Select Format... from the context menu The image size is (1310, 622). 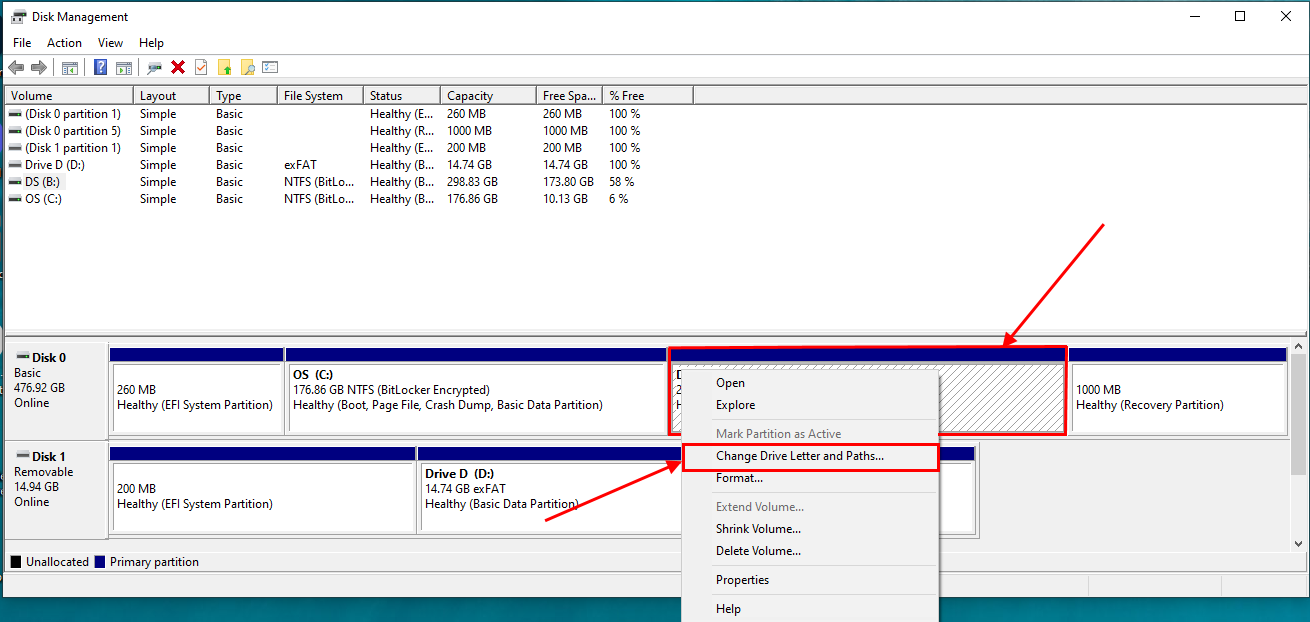point(810,478)
